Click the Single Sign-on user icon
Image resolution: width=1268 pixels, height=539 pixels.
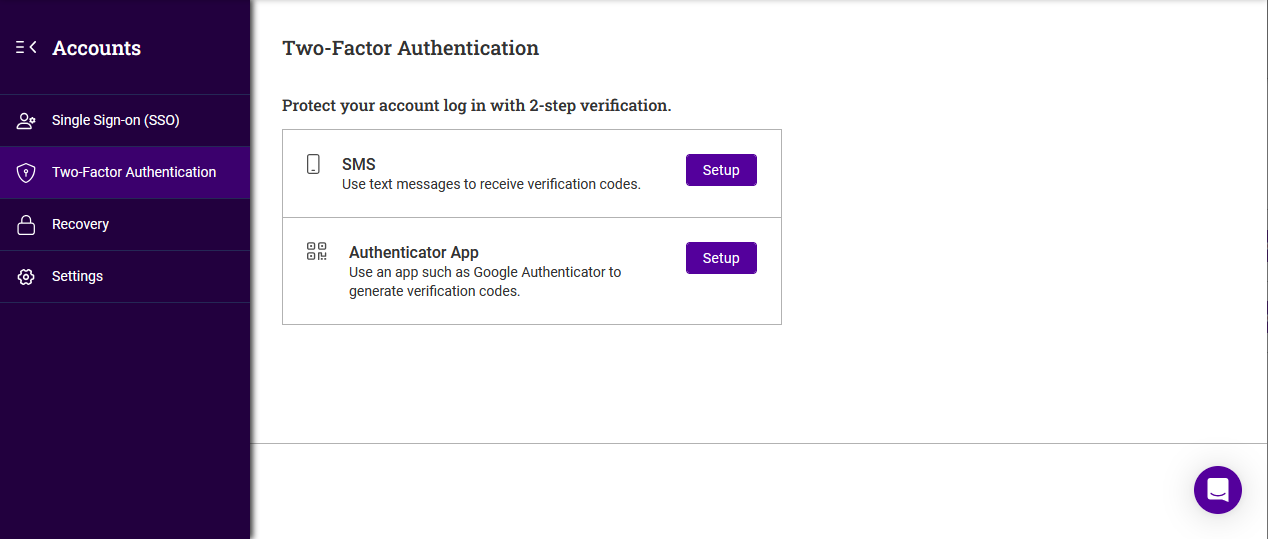coord(27,121)
